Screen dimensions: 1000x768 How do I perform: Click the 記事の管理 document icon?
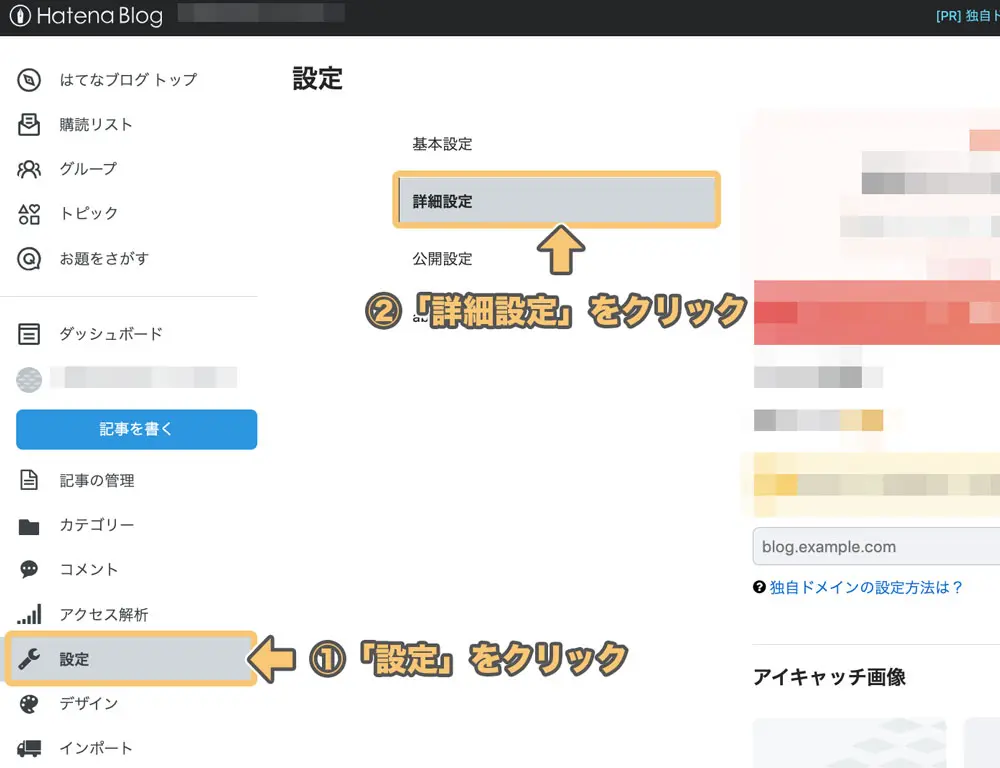(x=29, y=480)
